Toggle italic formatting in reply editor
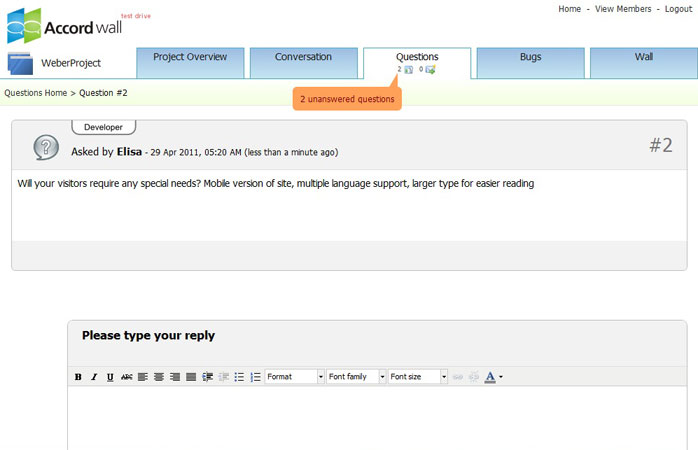The width and height of the screenshot is (698, 450). coord(94,377)
